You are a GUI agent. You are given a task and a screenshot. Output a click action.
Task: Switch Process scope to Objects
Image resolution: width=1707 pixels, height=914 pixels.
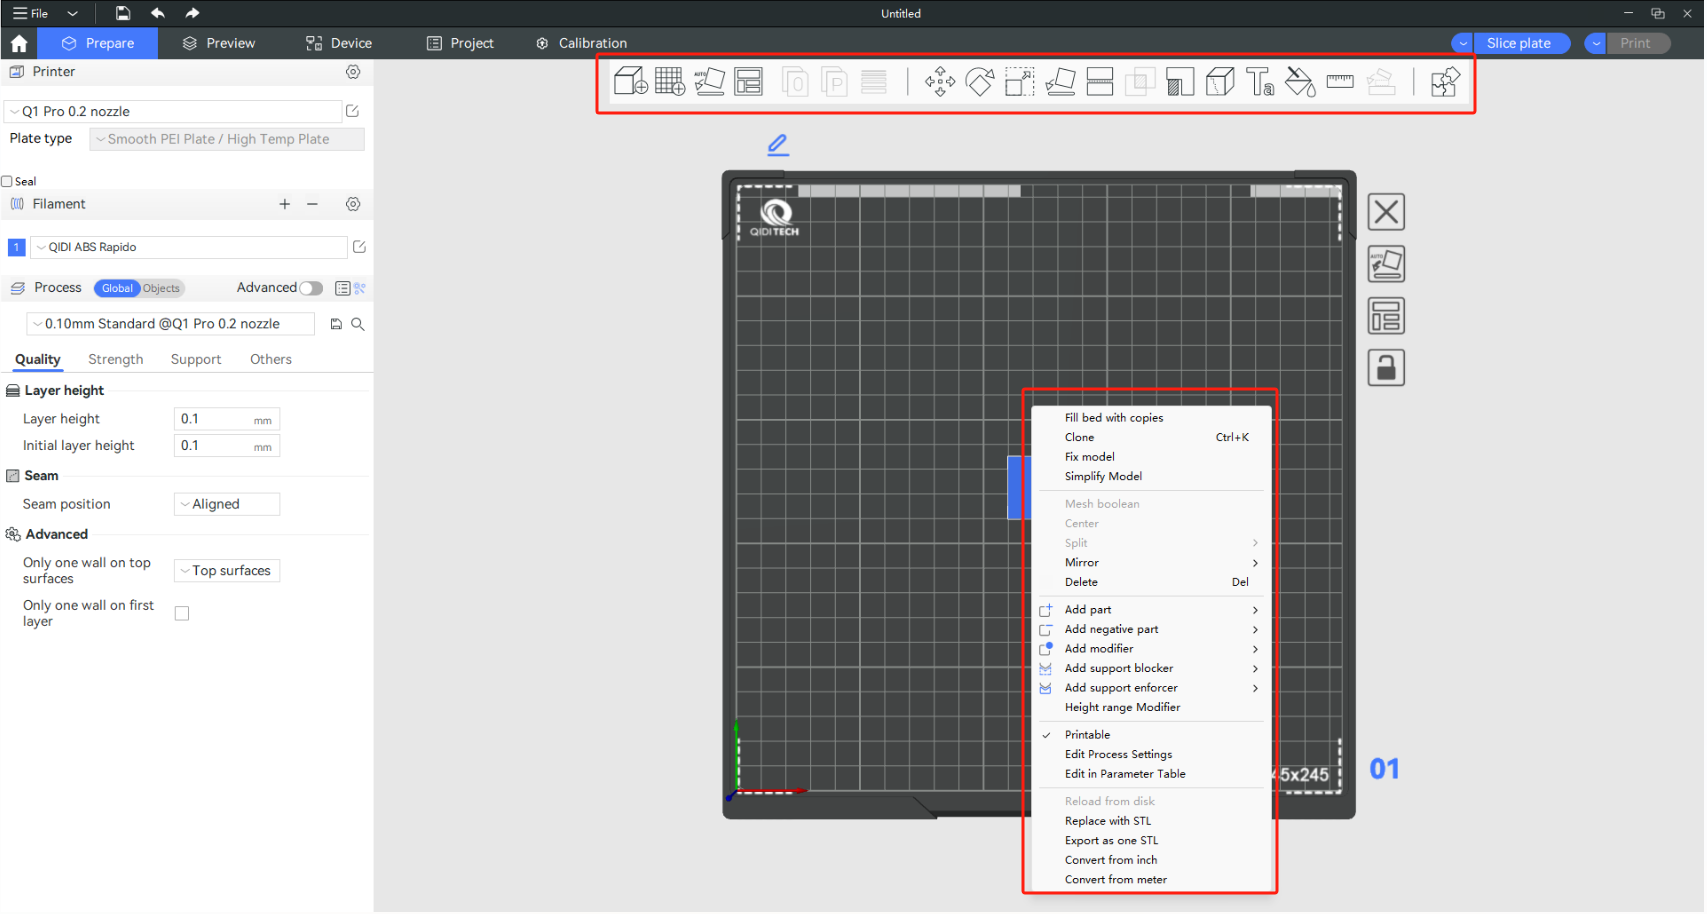coord(161,288)
